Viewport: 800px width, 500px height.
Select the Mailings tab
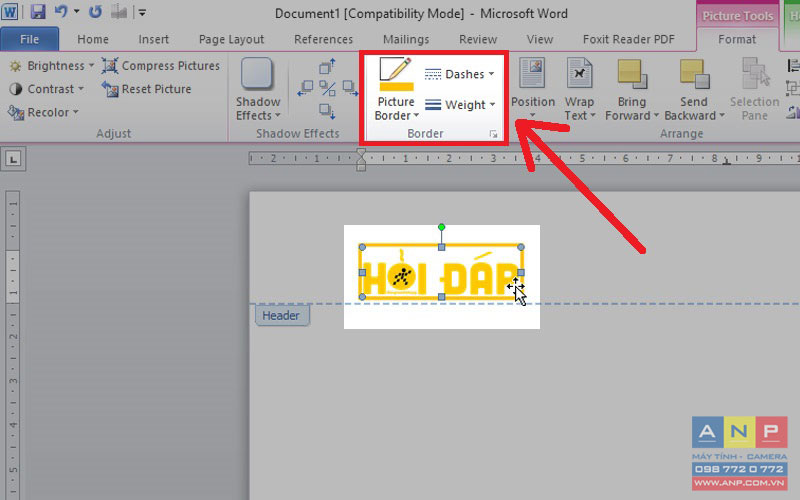pos(406,39)
